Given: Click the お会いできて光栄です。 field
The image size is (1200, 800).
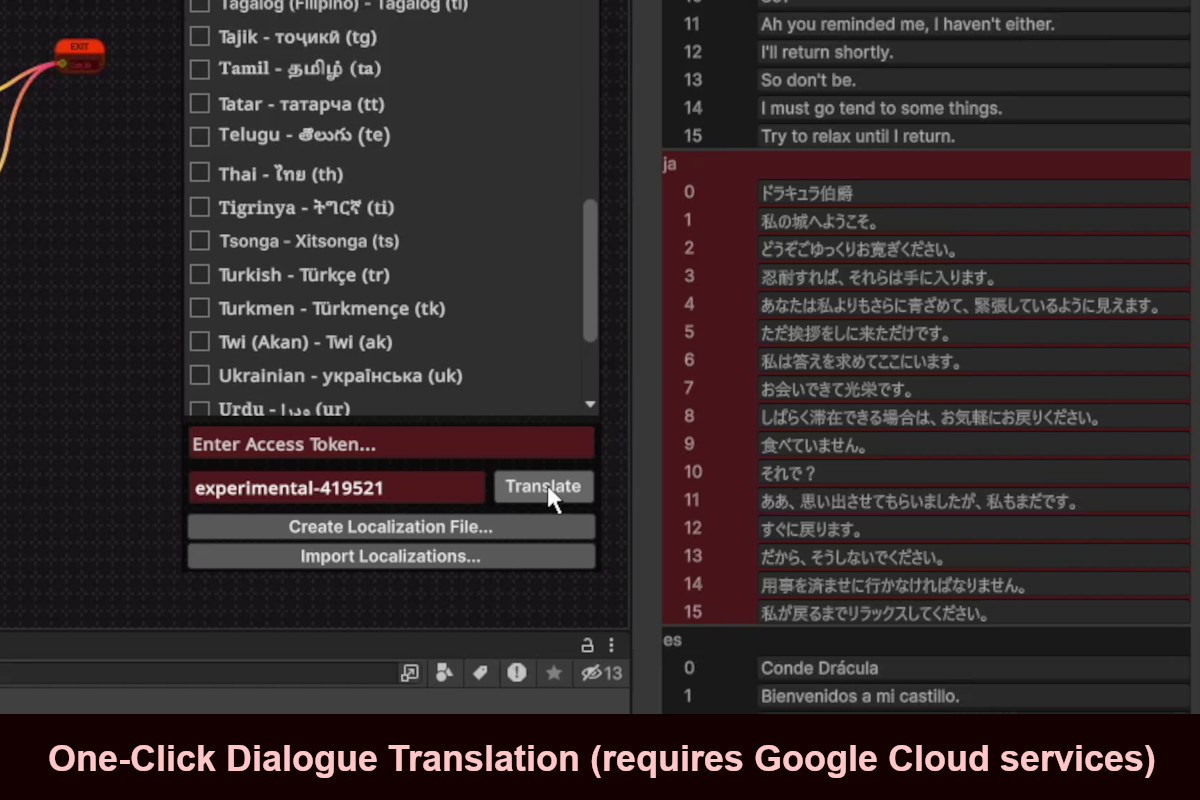Looking at the screenshot, I should [974, 389].
